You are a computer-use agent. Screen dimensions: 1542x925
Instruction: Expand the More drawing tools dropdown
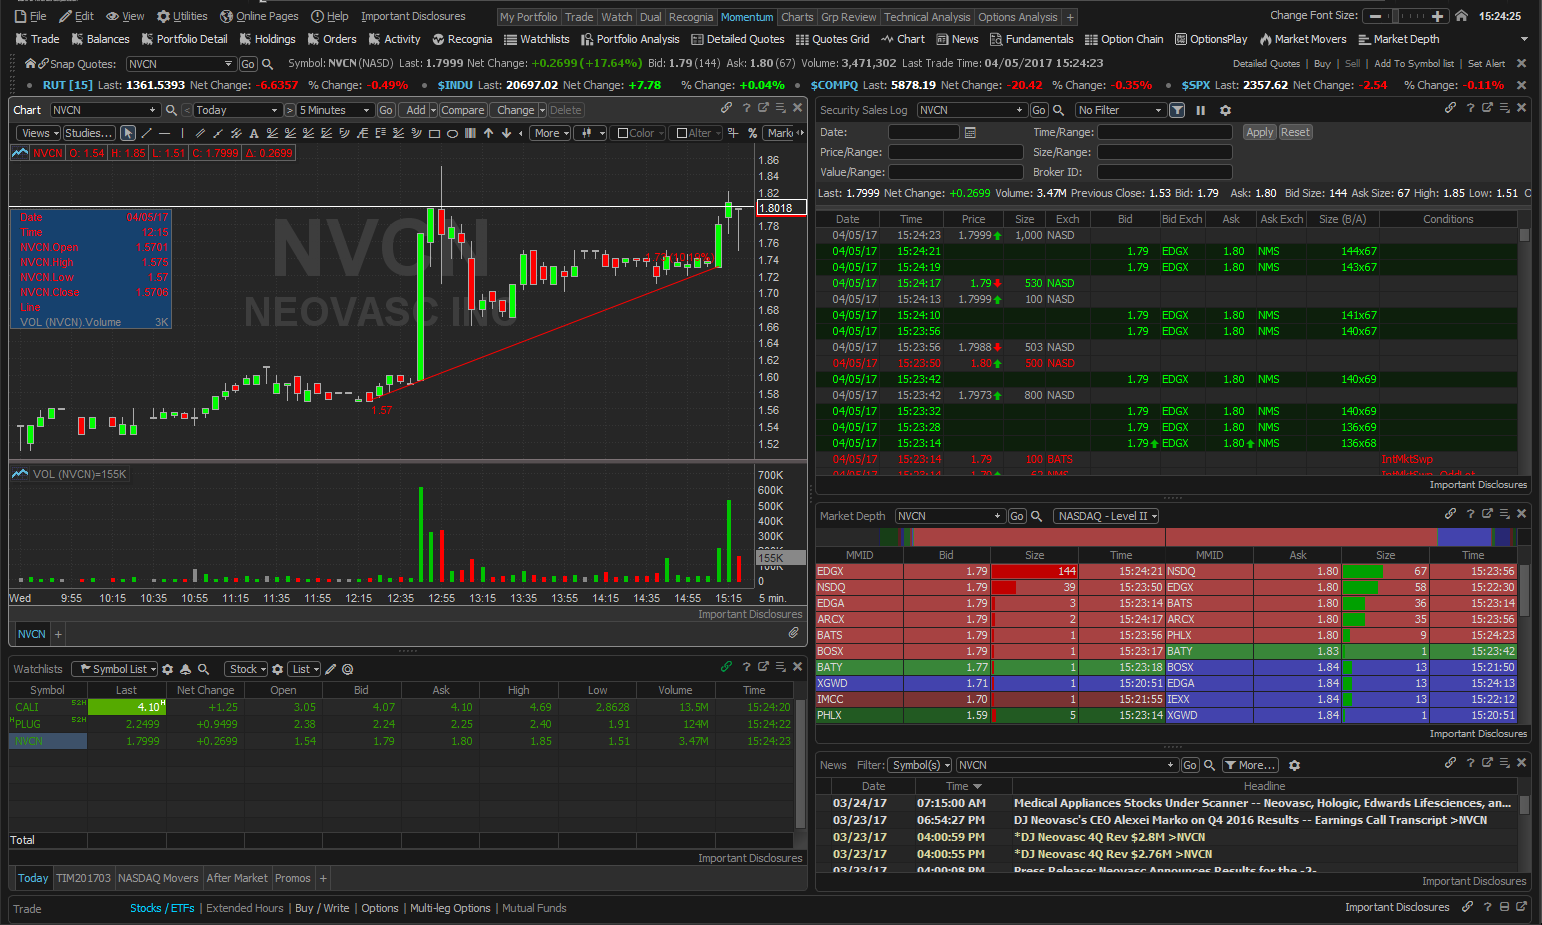[551, 133]
